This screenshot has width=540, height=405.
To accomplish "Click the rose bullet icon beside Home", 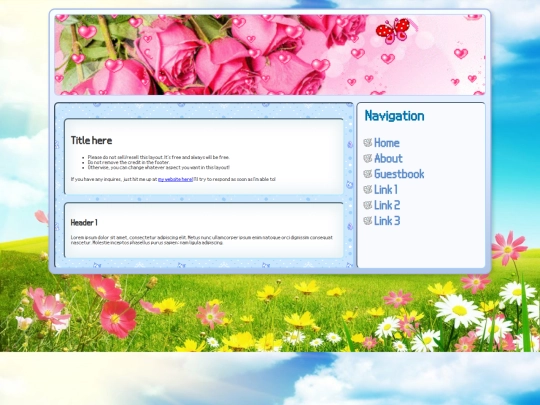I will (x=368, y=143).
